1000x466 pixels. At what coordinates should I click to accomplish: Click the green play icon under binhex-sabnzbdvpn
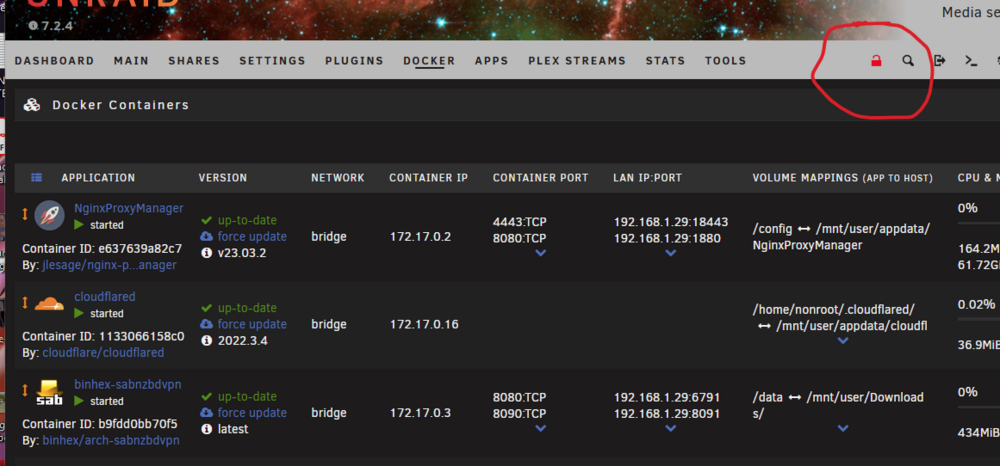point(79,401)
